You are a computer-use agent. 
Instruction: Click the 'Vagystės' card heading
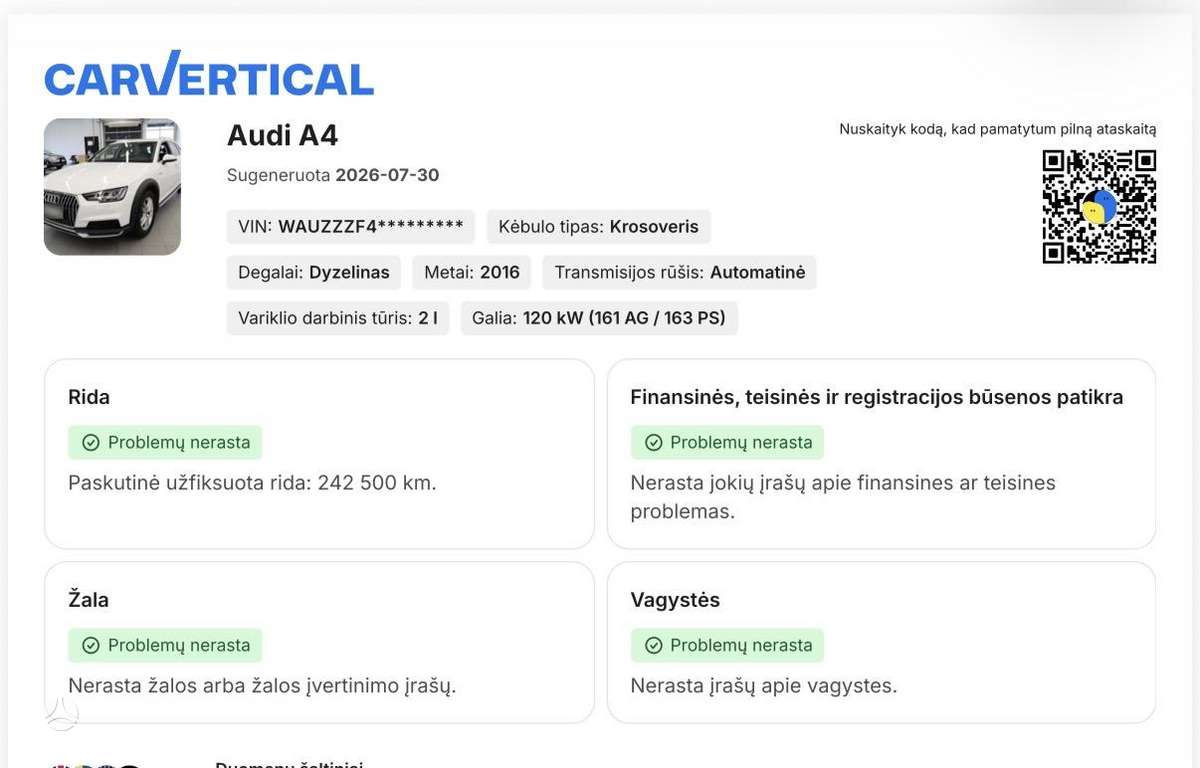pyautogui.click(x=675, y=600)
